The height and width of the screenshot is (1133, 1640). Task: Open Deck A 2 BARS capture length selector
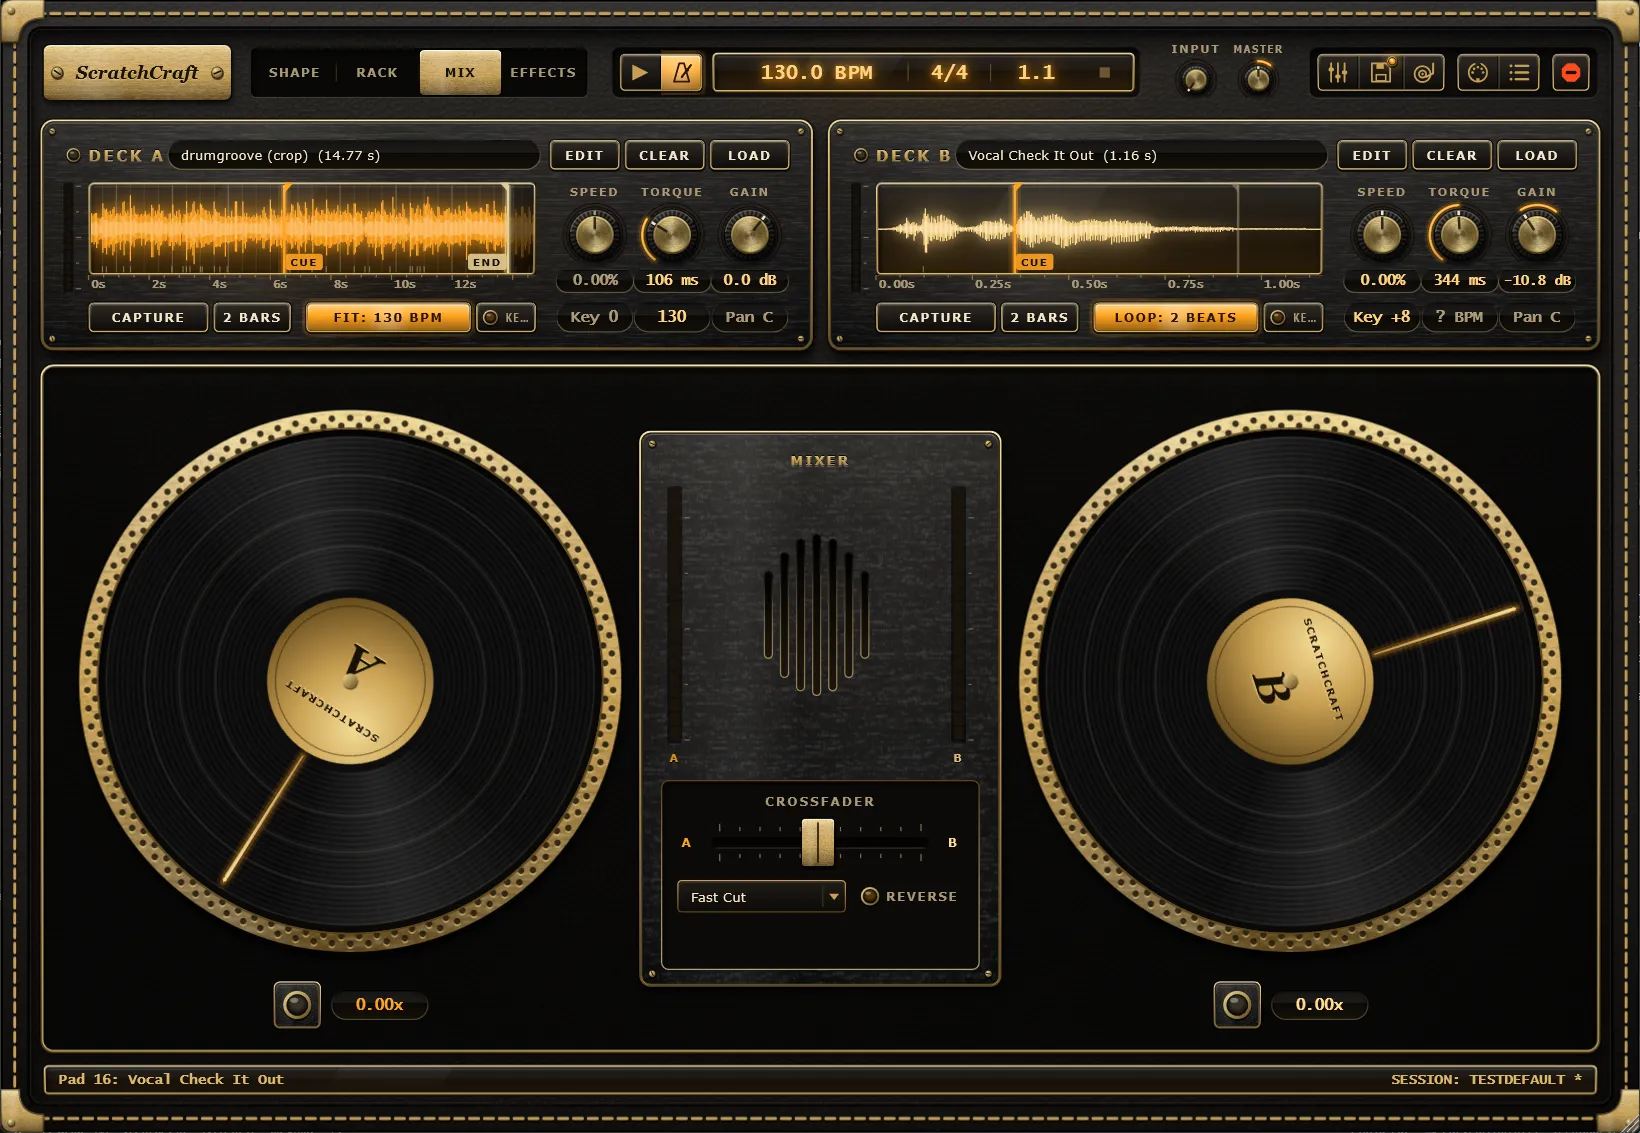(252, 318)
